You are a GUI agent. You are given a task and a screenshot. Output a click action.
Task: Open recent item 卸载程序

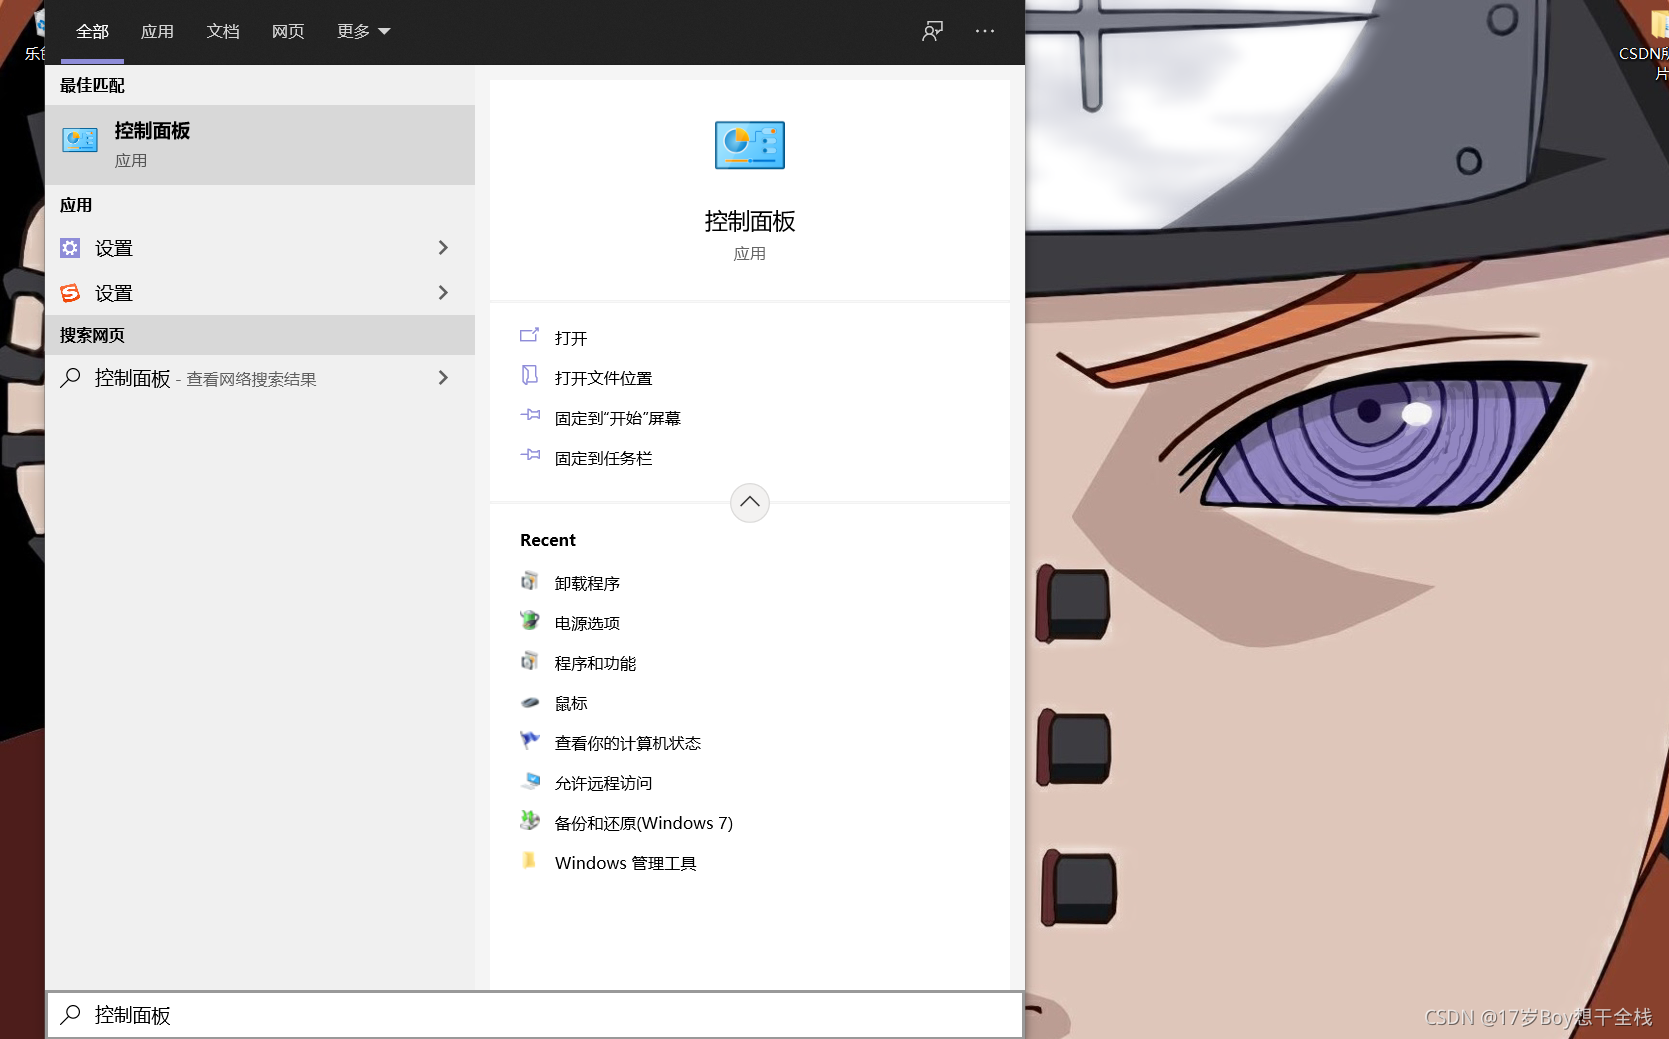(587, 583)
